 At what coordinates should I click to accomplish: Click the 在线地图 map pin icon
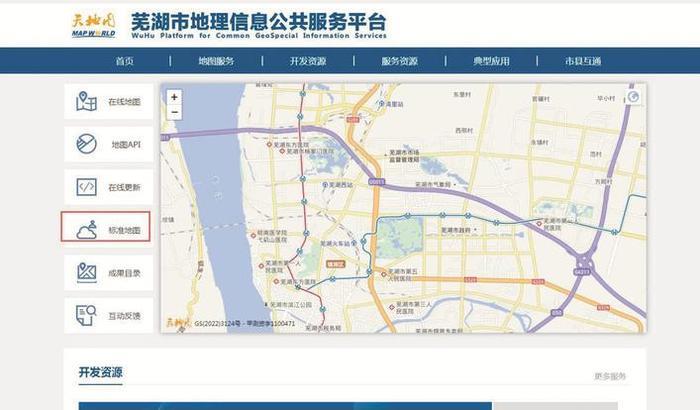tap(86, 101)
